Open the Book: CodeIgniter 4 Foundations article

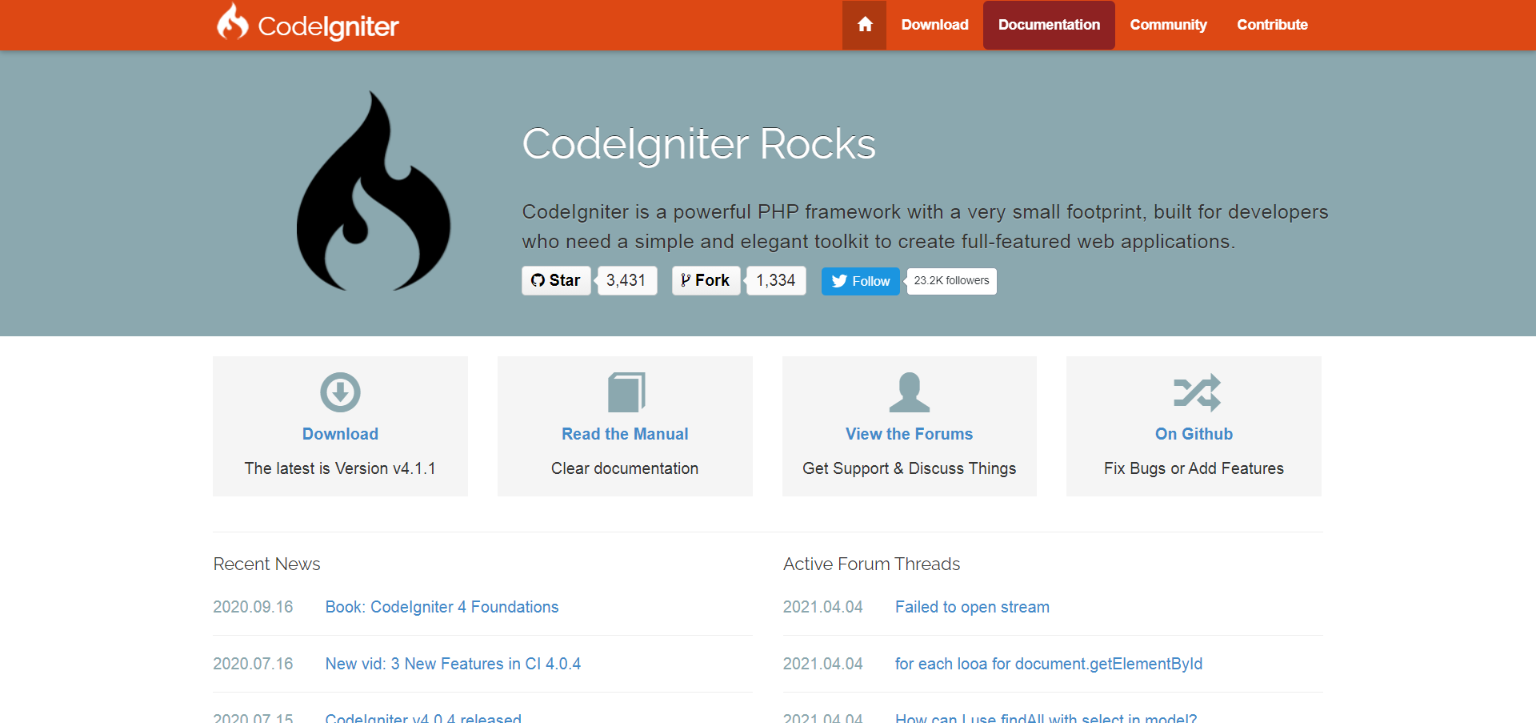coord(442,607)
